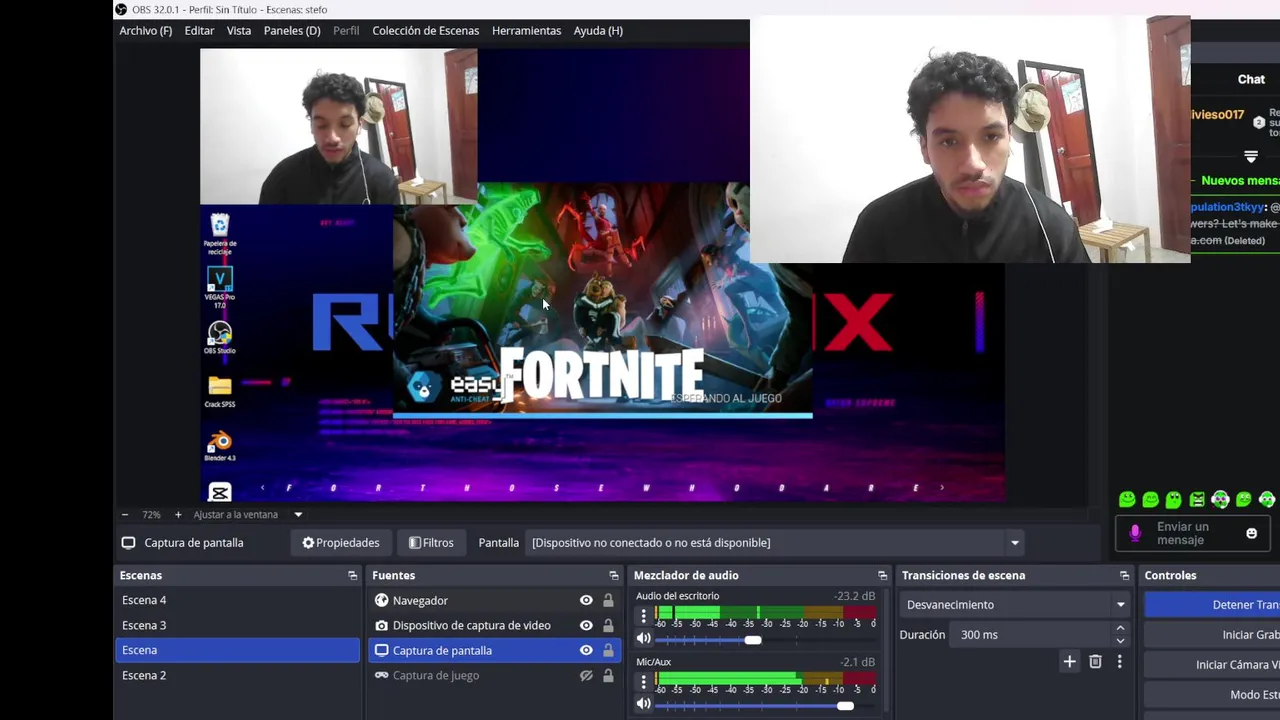Viewport: 1280px width, 720px height.
Task: Select the highlighted Escena scene
Action: click(237, 650)
